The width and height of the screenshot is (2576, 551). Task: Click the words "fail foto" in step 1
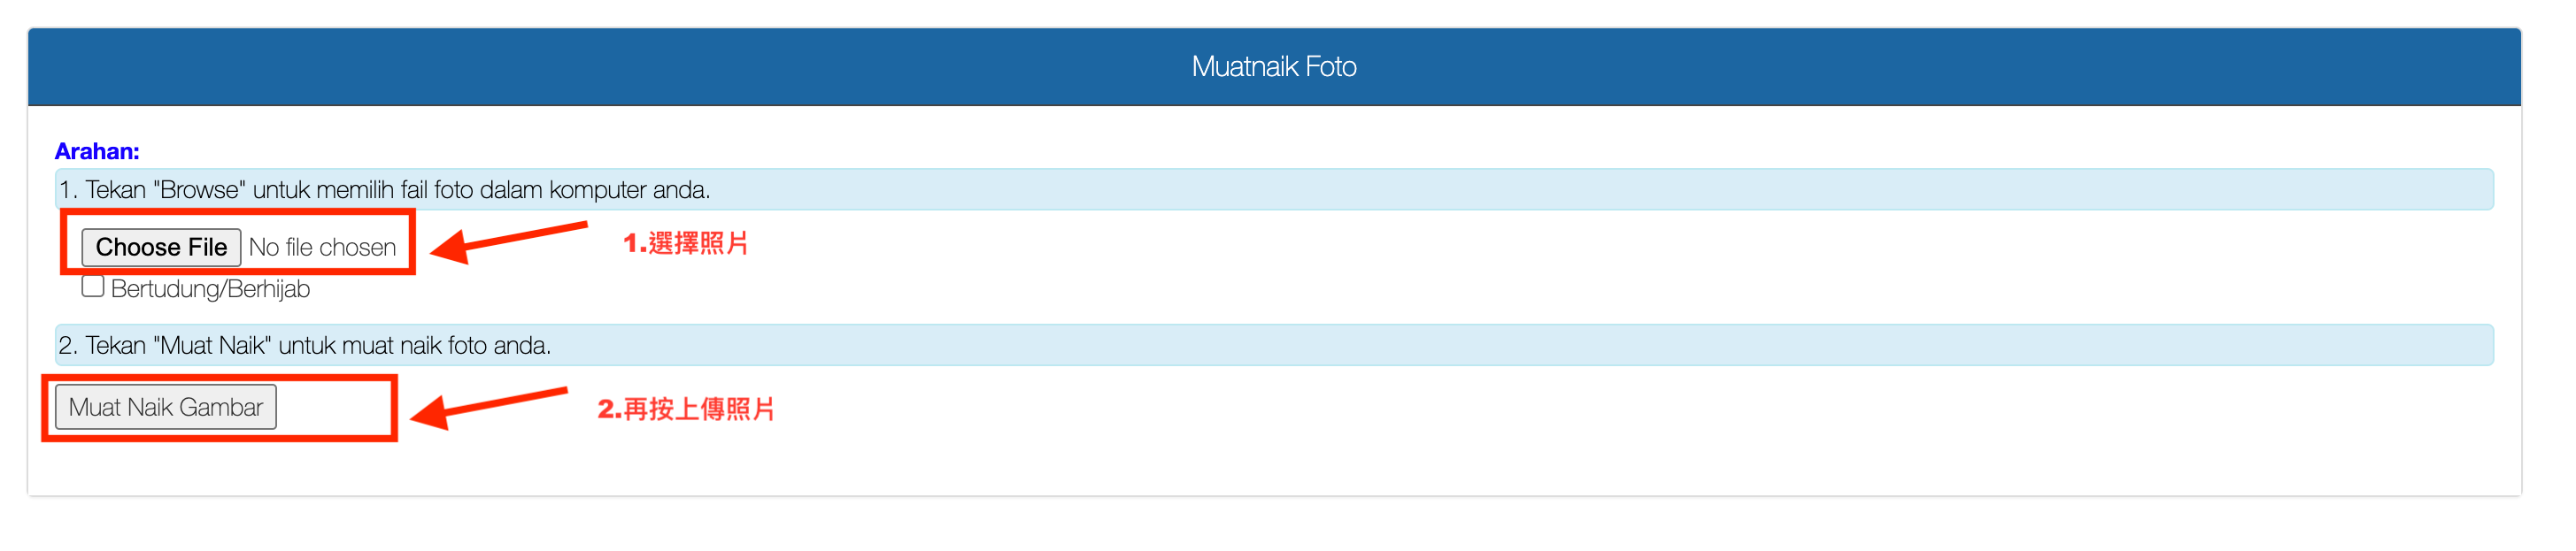[437, 190]
